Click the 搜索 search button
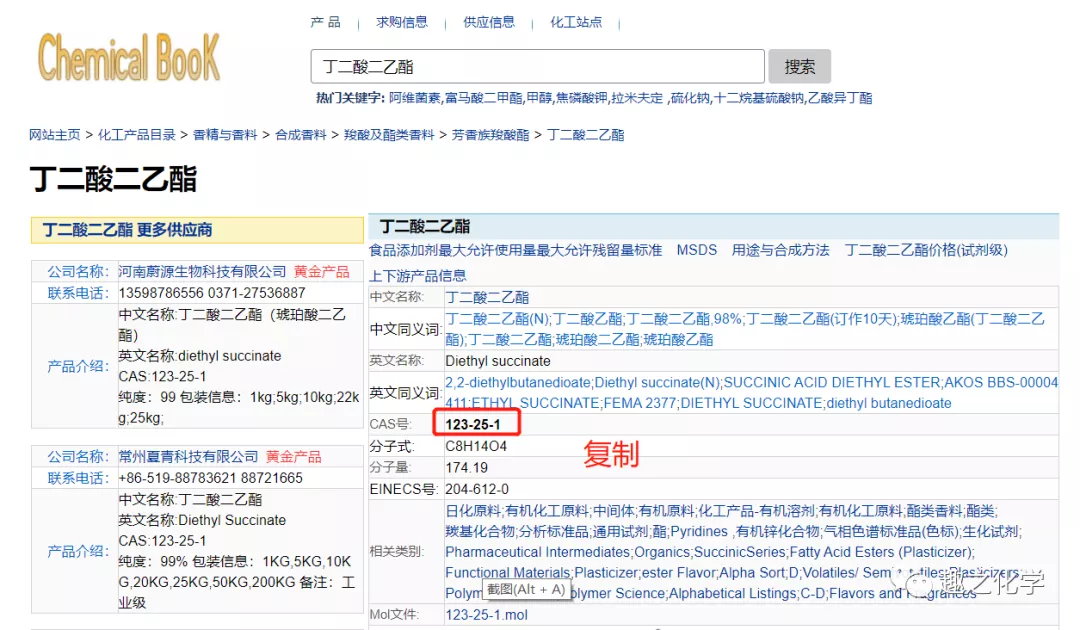This screenshot has height=630, width=1080. coord(800,67)
